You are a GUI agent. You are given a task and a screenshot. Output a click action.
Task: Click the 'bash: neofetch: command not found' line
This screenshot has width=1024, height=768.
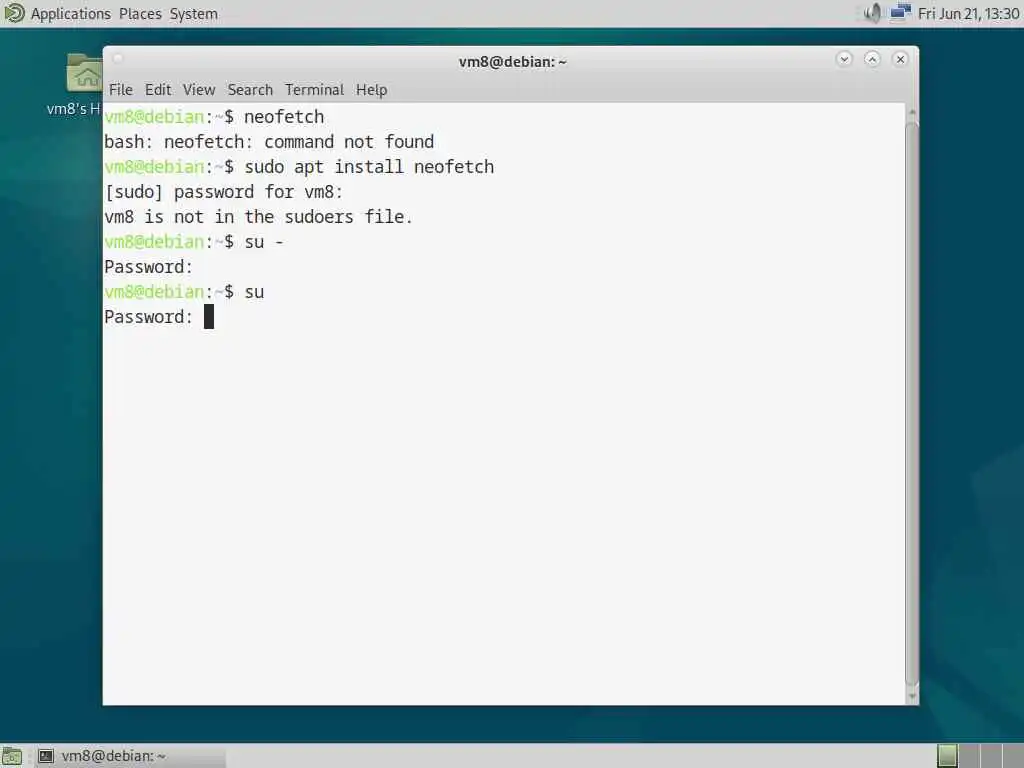(269, 142)
